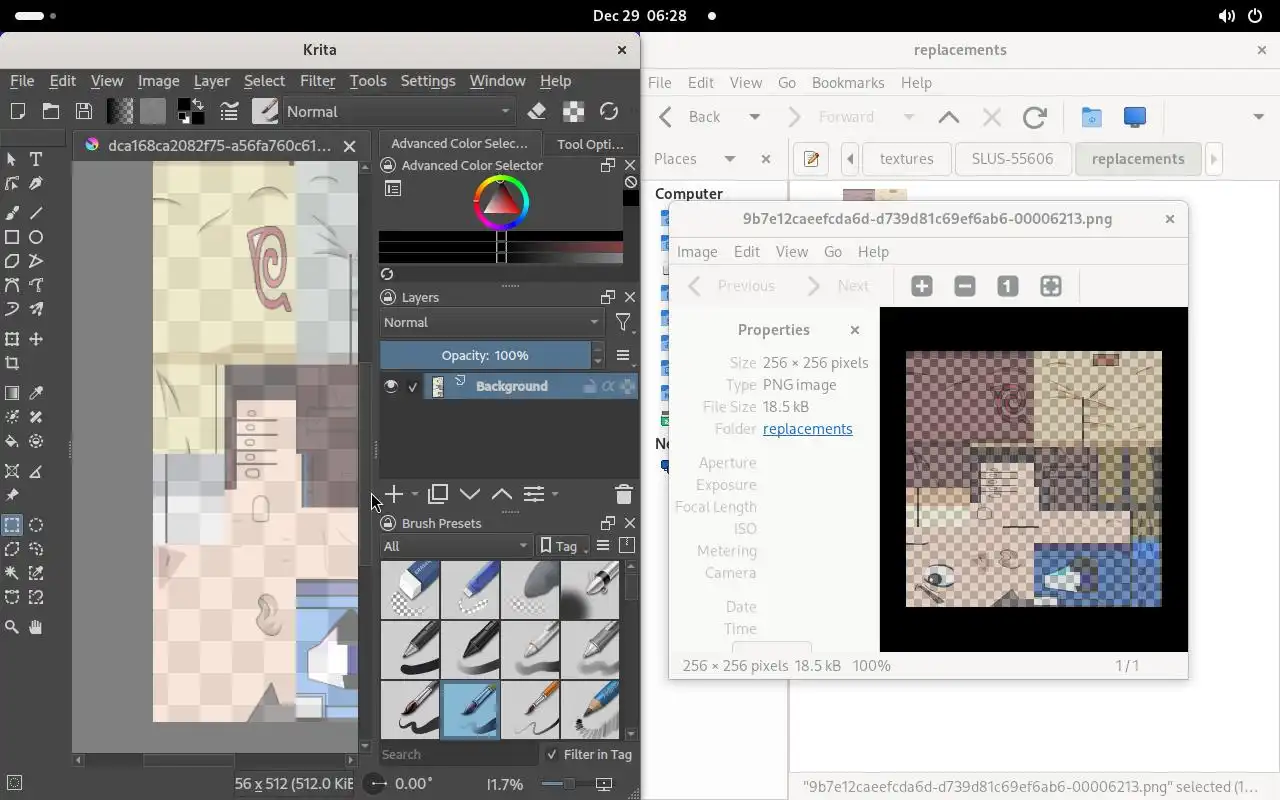The width and height of the screenshot is (1280, 800).
Task: Expand add layer type arrow
Action: click(415, 494)
